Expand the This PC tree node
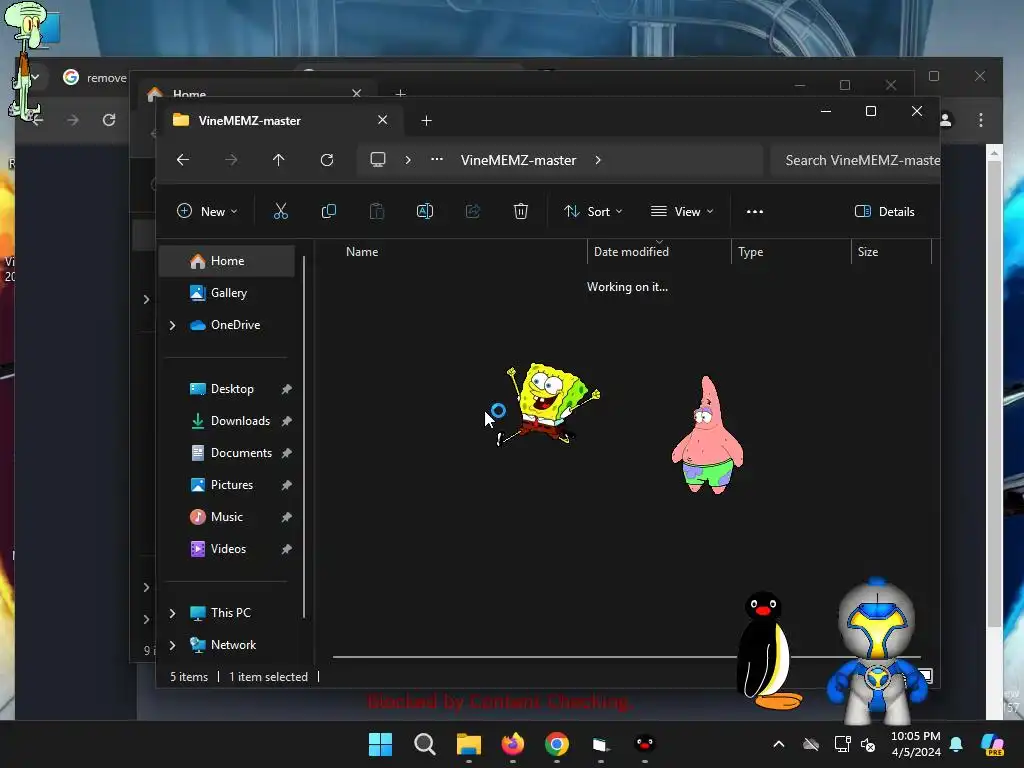 (x=172, y=613)
